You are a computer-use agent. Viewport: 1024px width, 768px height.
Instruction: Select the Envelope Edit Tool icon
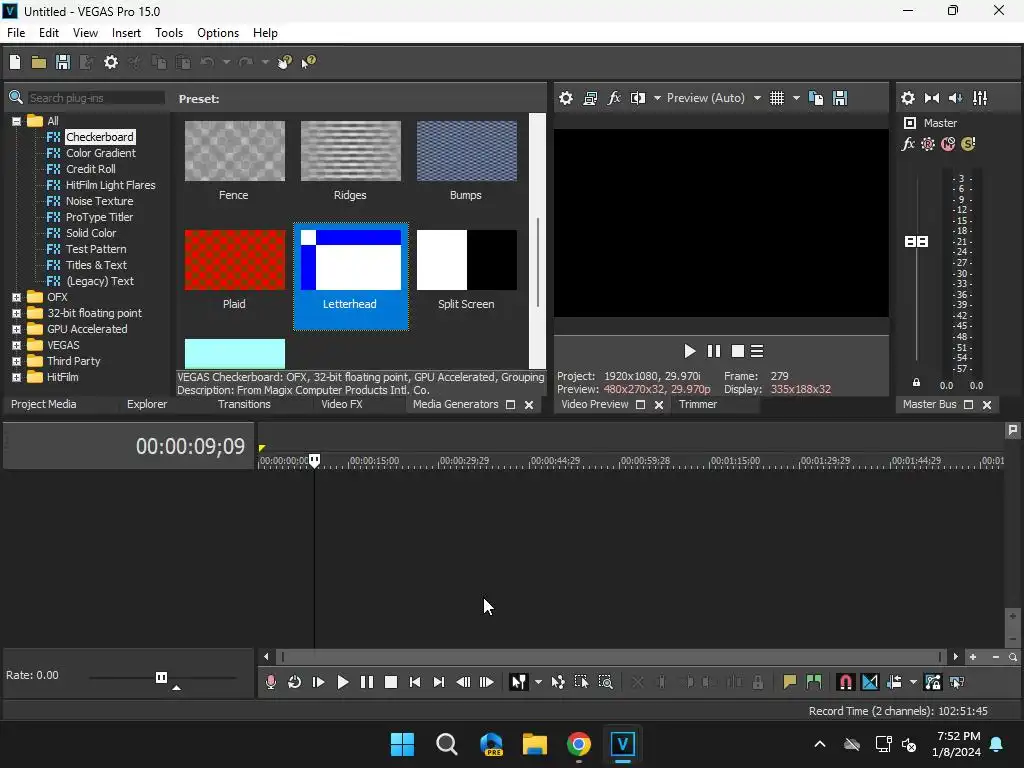click(x=558, y=682)
